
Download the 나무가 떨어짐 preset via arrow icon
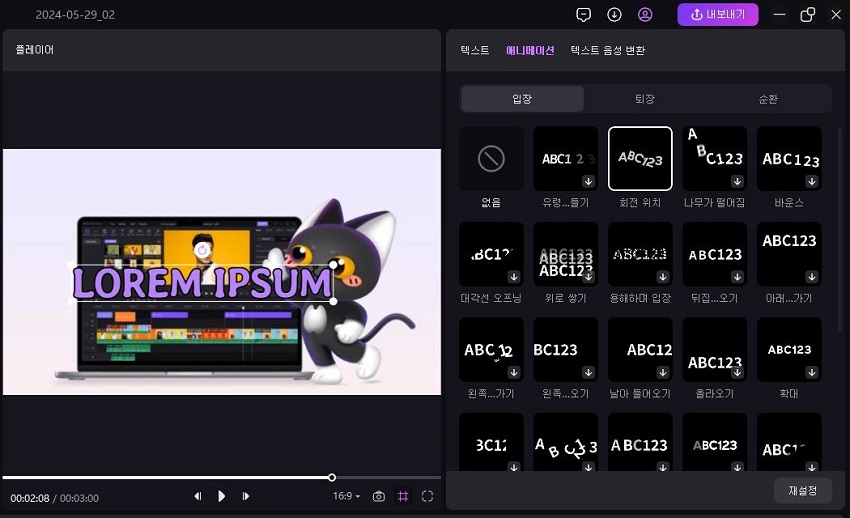click(x=737, y=181)
